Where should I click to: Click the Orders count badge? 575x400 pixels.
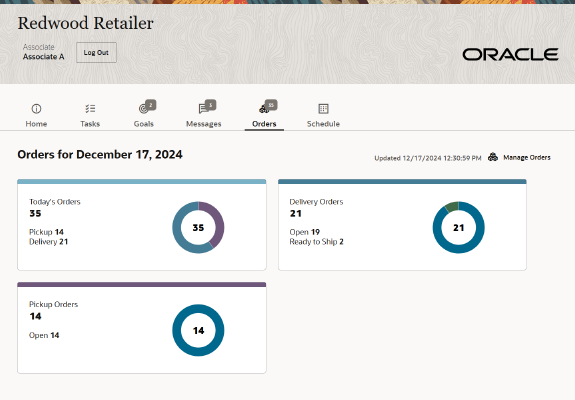pyautogui.click(x=271, y=105)
